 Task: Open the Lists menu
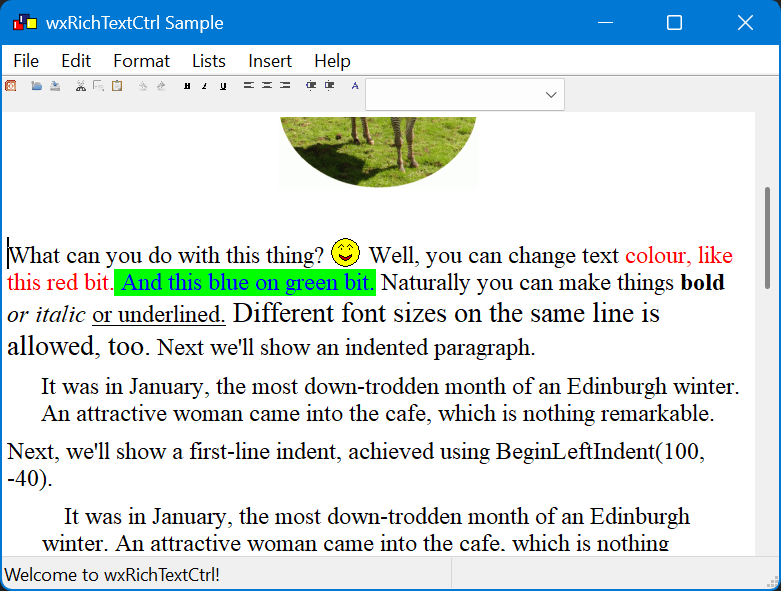[209, 61]
